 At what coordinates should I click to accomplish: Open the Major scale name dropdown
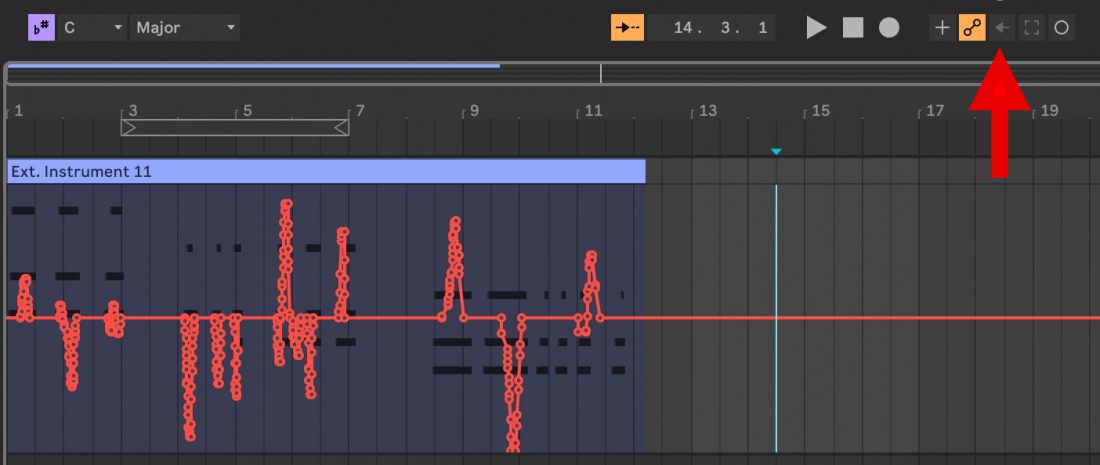184,27
